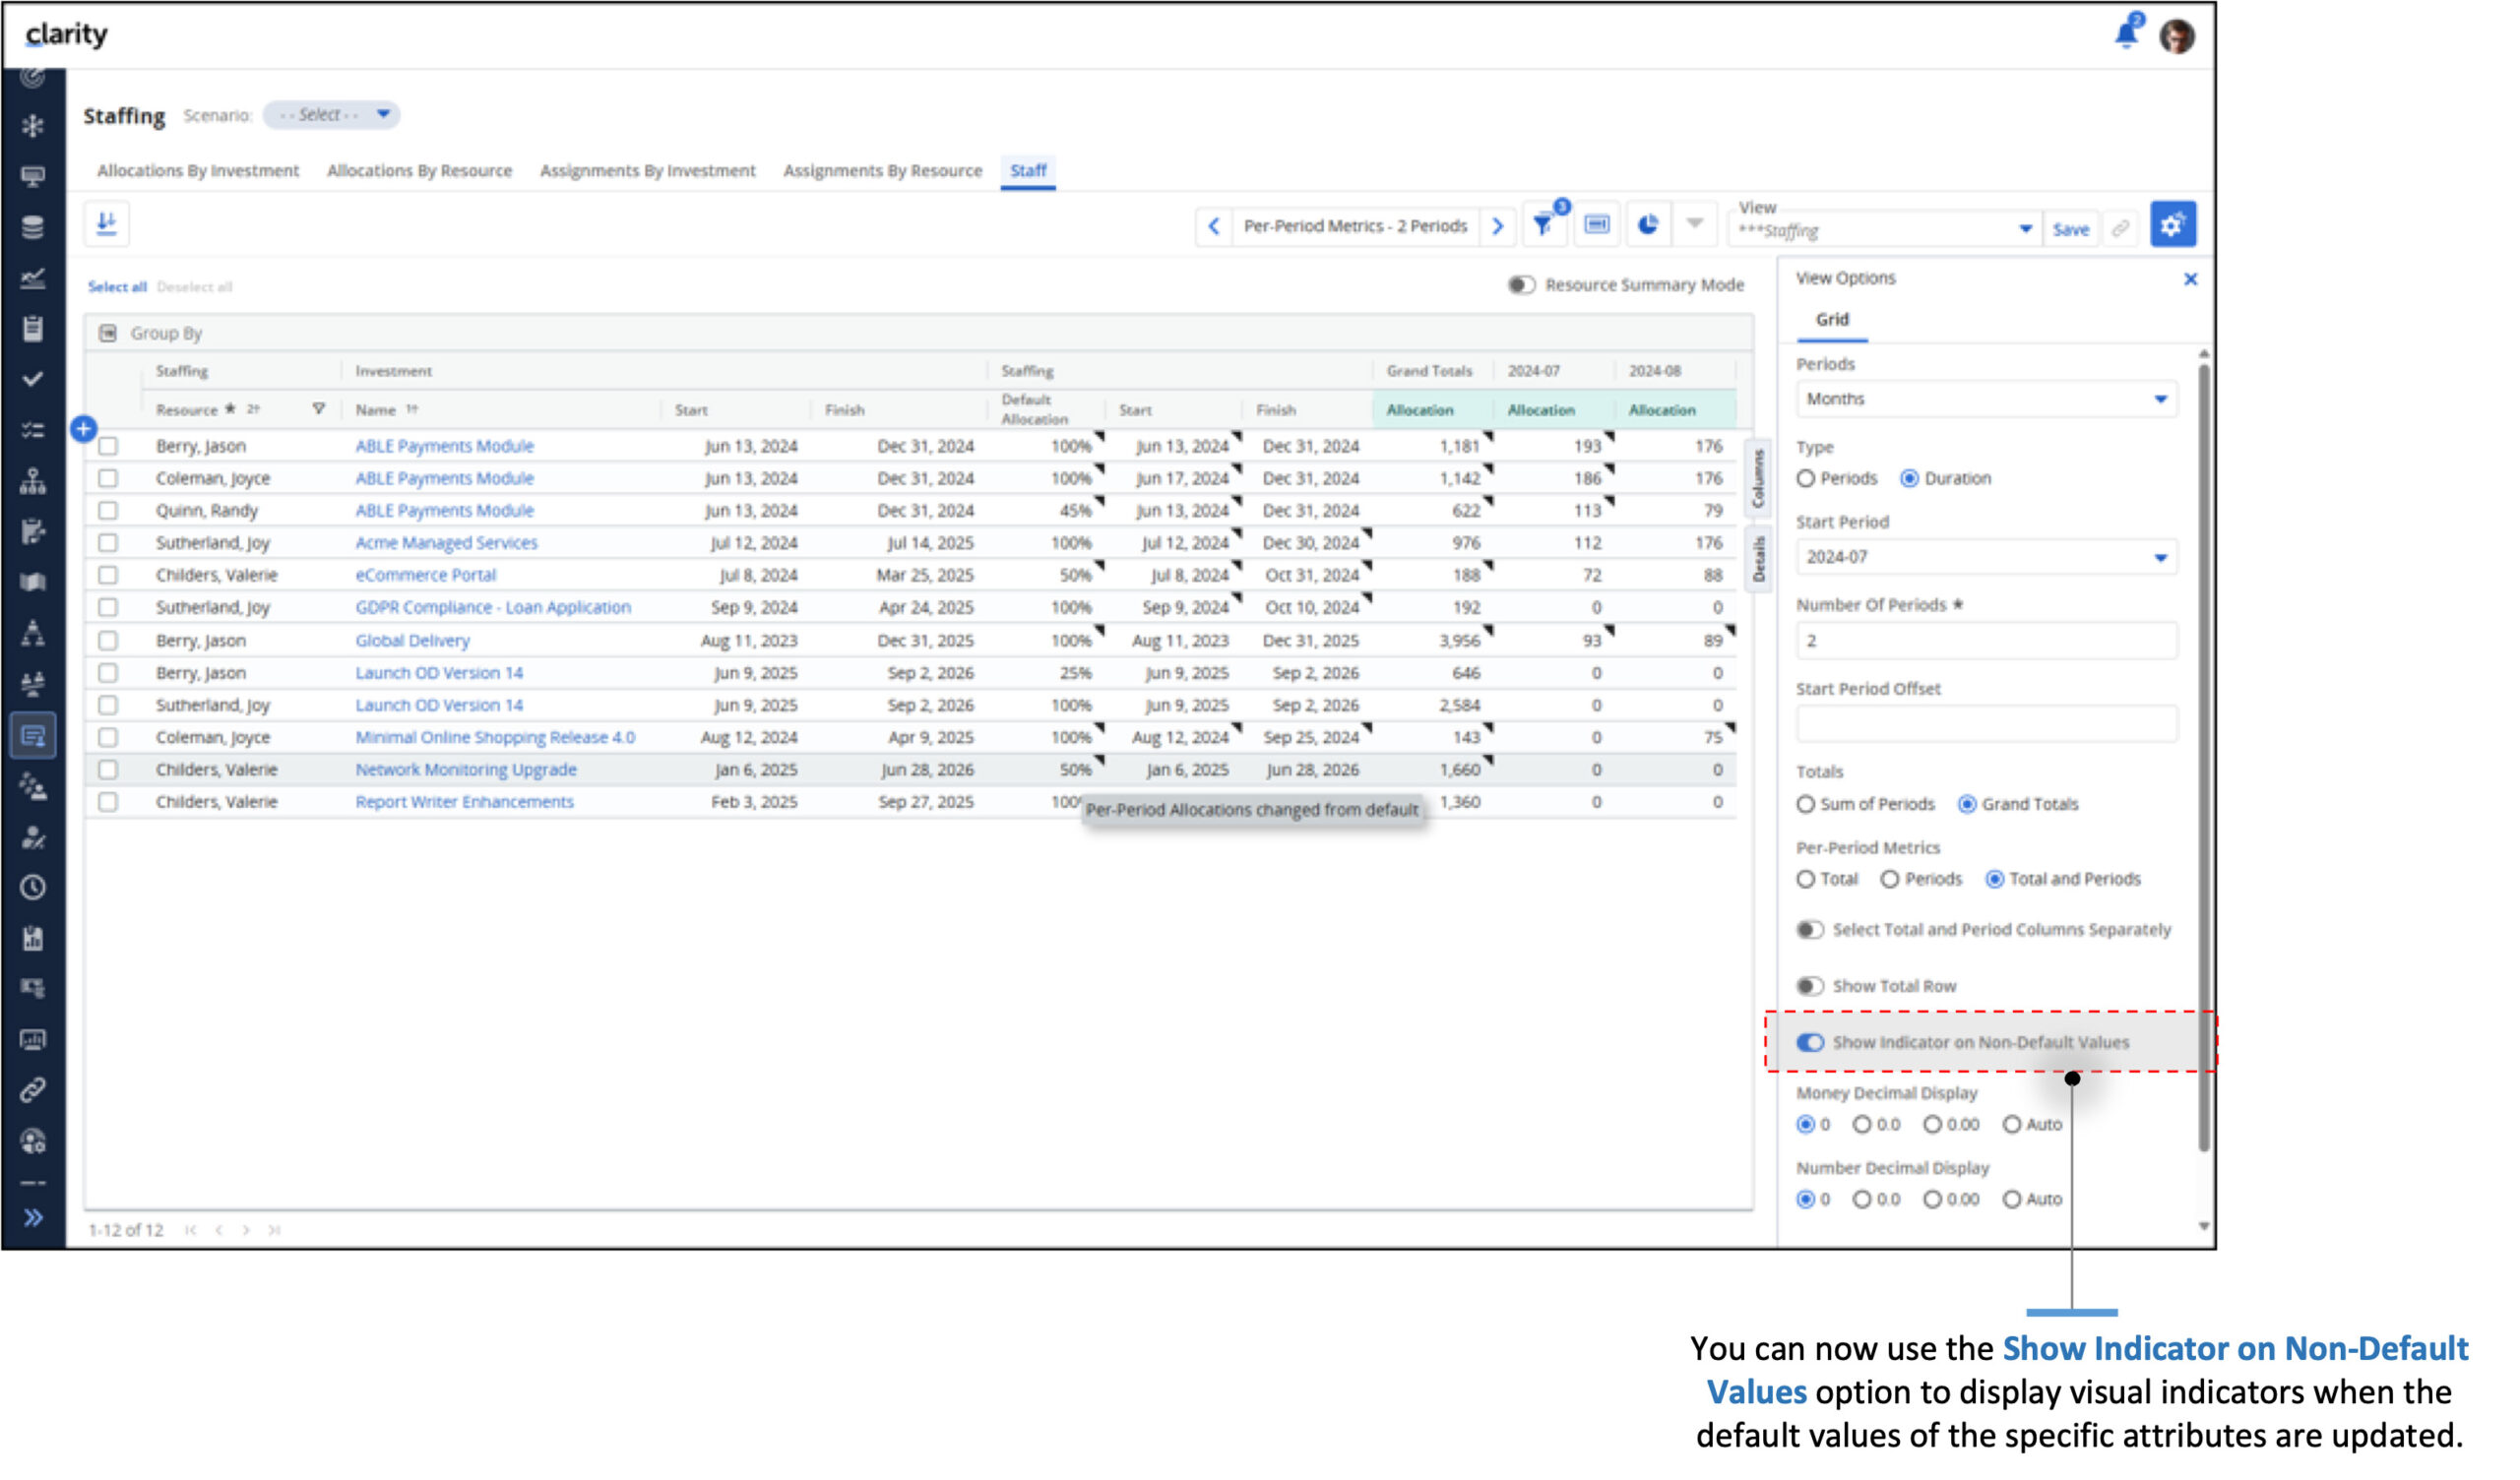Screen dimensions: 2520x1480
Task: Open Network Monitoring Upgrade link
Action: [466, 770]
